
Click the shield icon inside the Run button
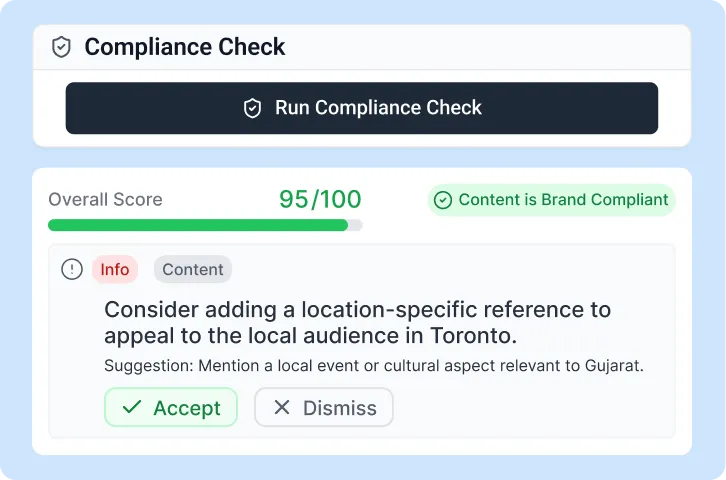pyautogui.click(x=253, y=108)
